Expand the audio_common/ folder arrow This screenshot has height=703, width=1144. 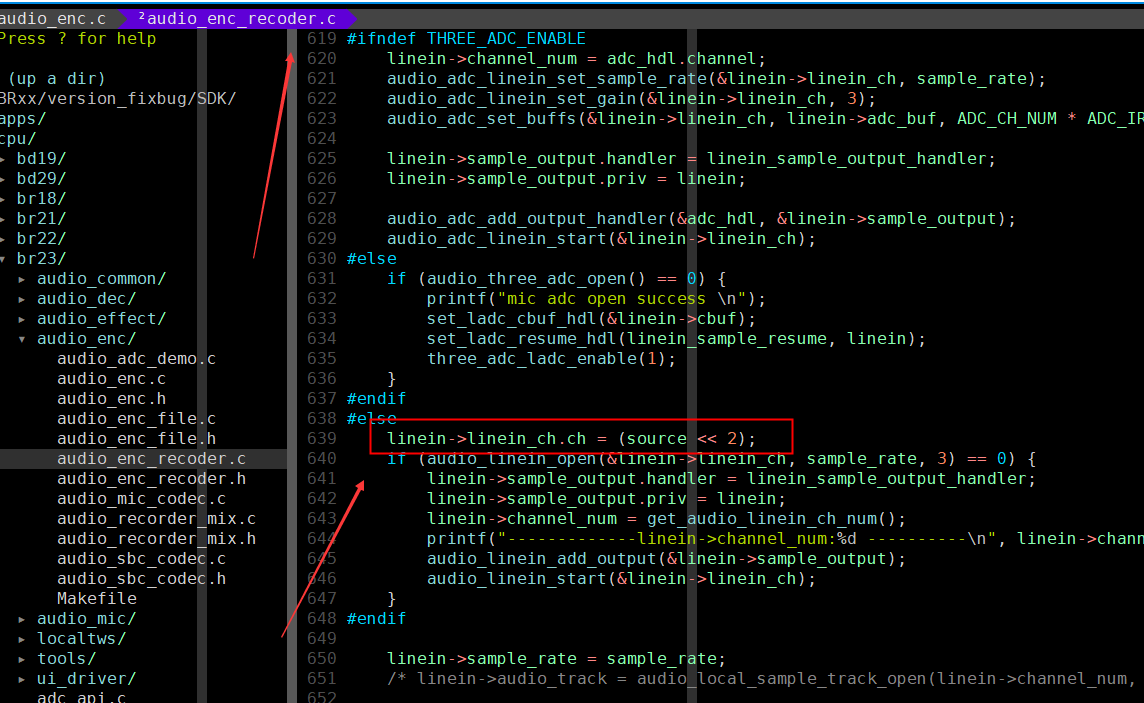(22, 279)
